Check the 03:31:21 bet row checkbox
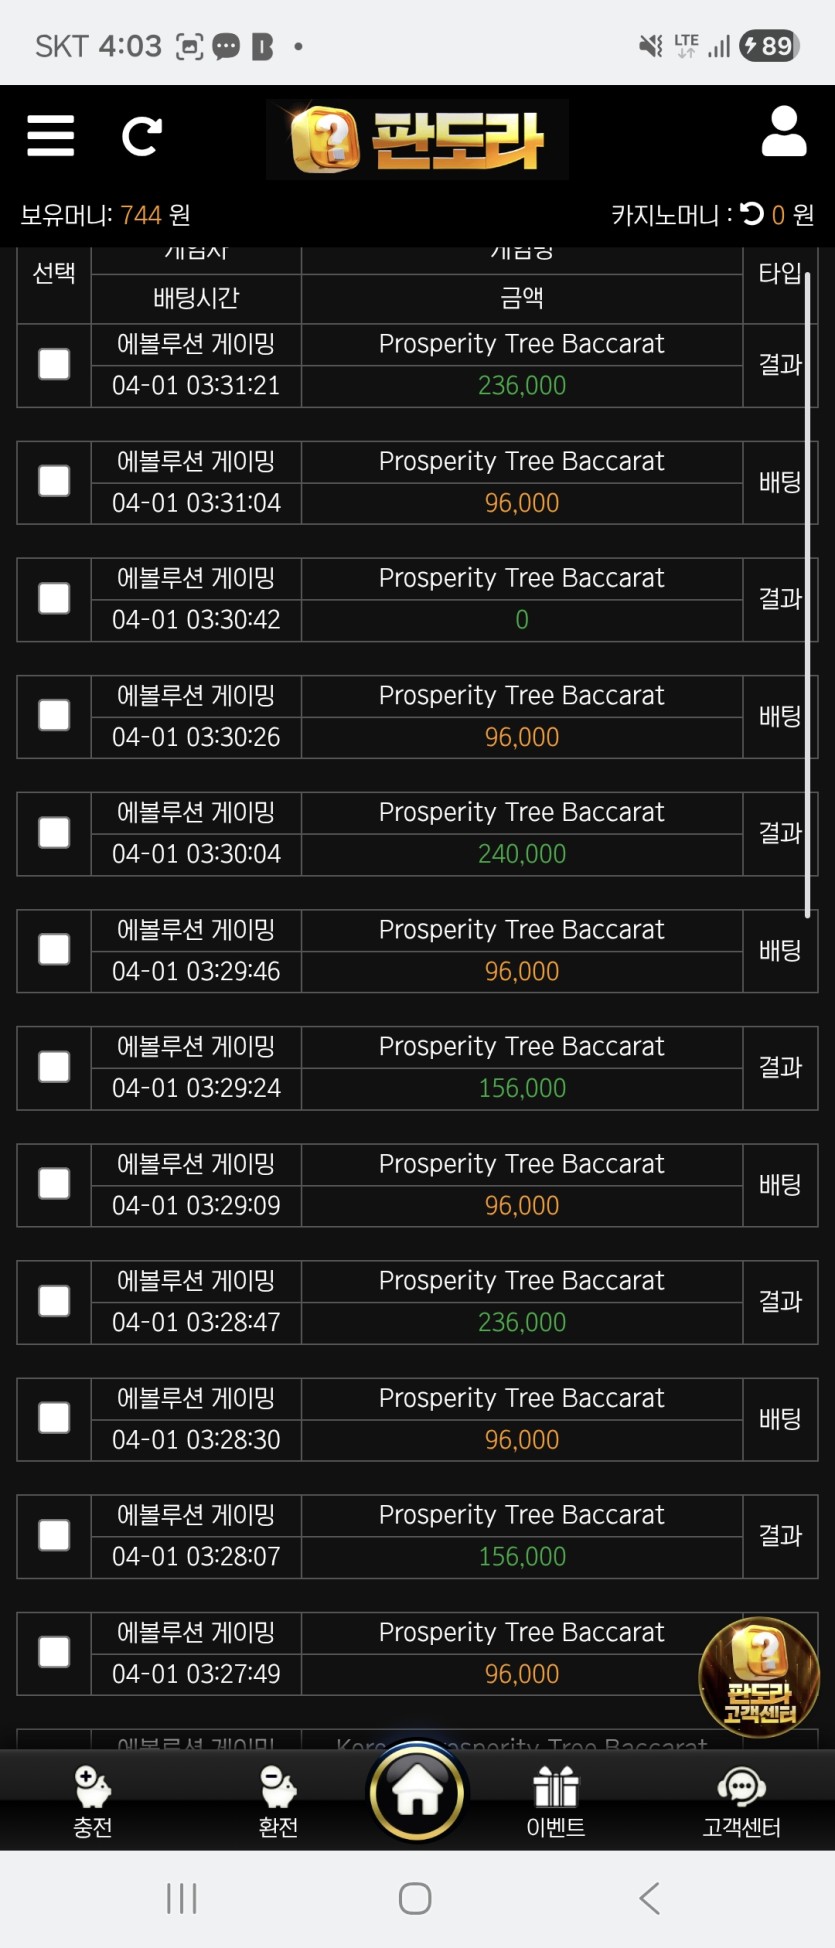 point(54,364)
